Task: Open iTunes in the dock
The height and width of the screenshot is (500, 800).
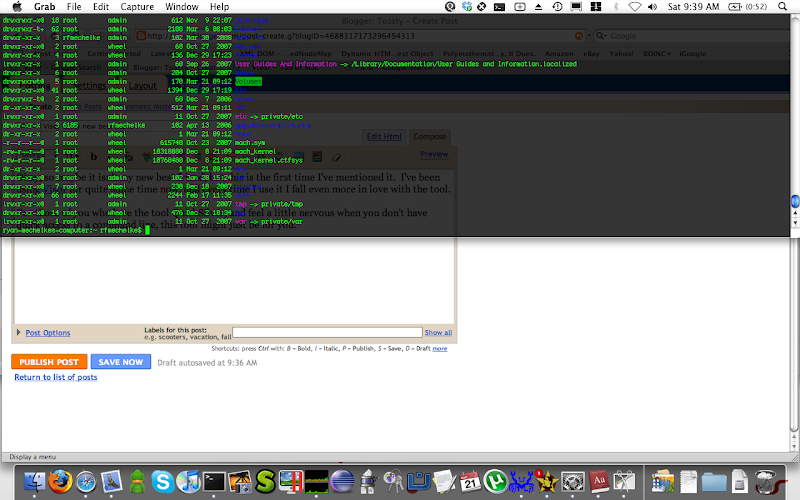Action: click(x=189, y=483)
